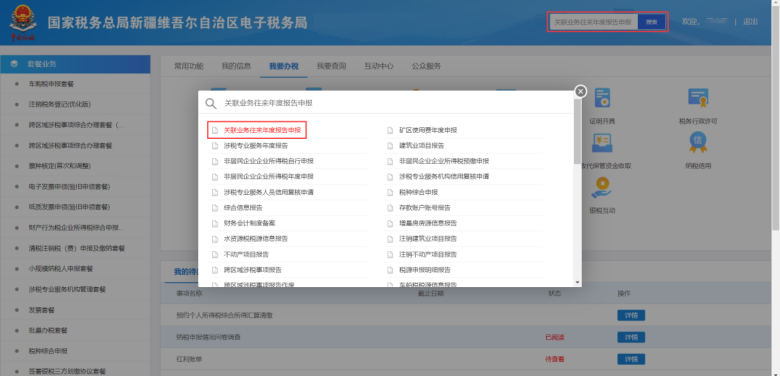
Task: Open the 水资源税税源信息报告 result
Action: point(256,239)
